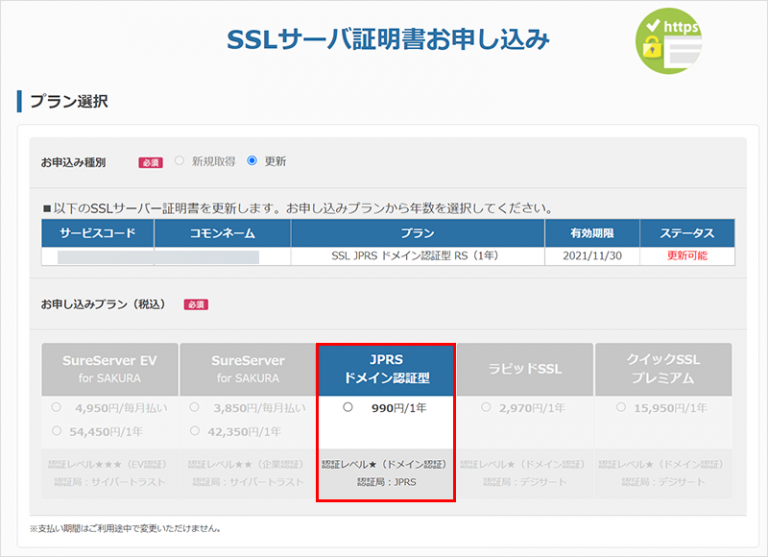Select the 更新 radio button
Viewport: 768px width, 557px height.
[x=252, y=160]
